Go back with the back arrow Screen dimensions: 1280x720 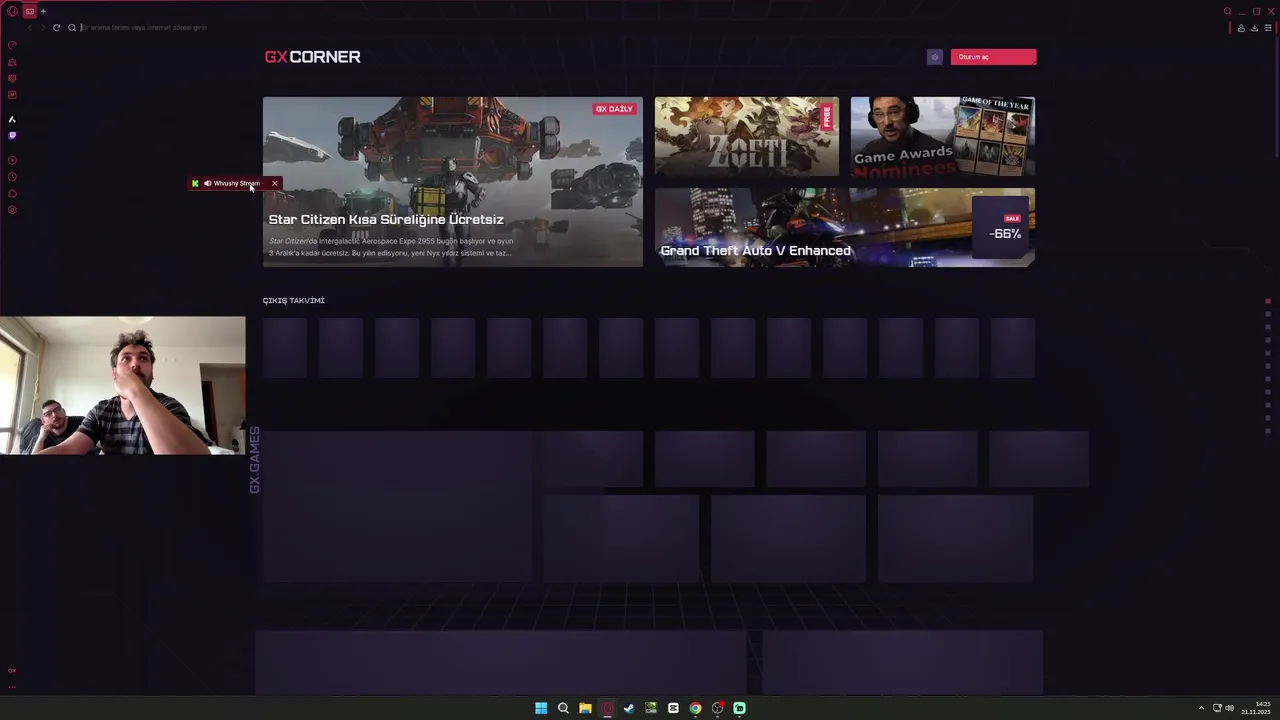click(30, 28)
